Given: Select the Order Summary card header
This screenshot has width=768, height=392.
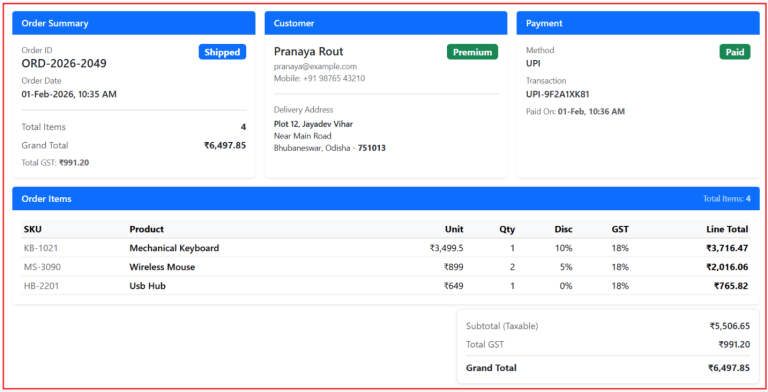Looking at the screenshot, I should tap(134, 23).
